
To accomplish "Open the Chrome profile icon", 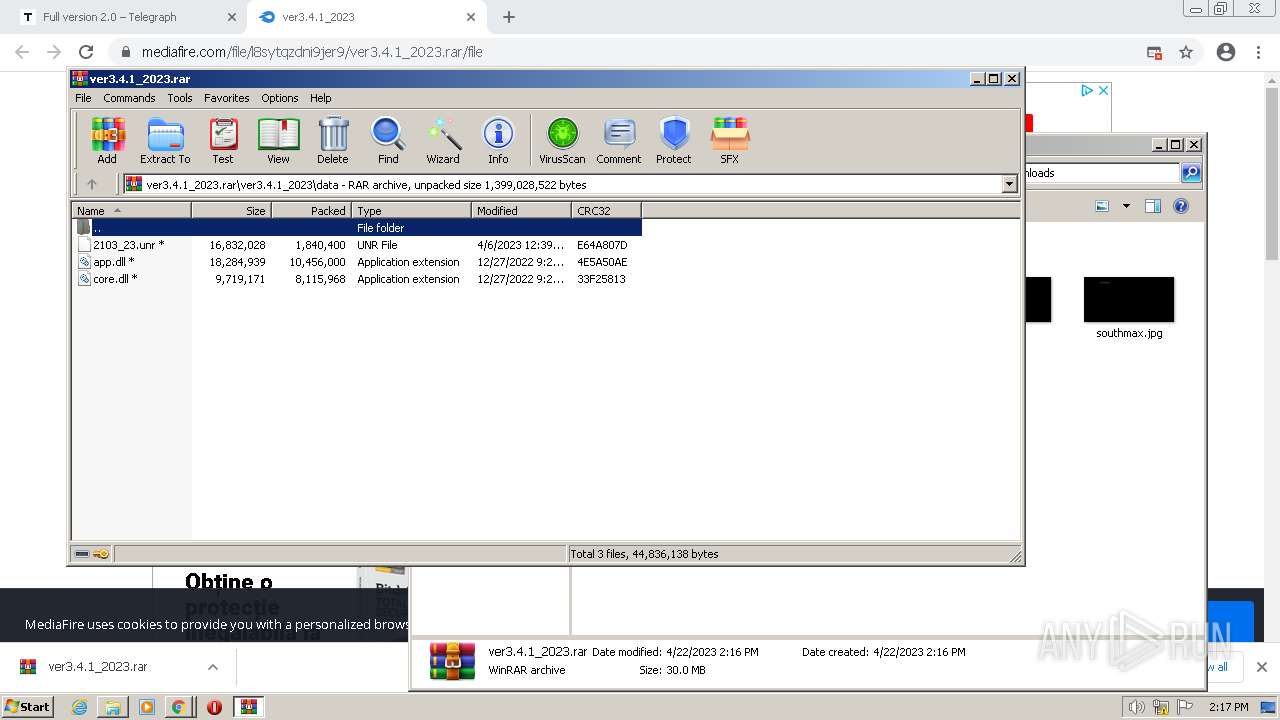I will click(x=1226, y=52).
